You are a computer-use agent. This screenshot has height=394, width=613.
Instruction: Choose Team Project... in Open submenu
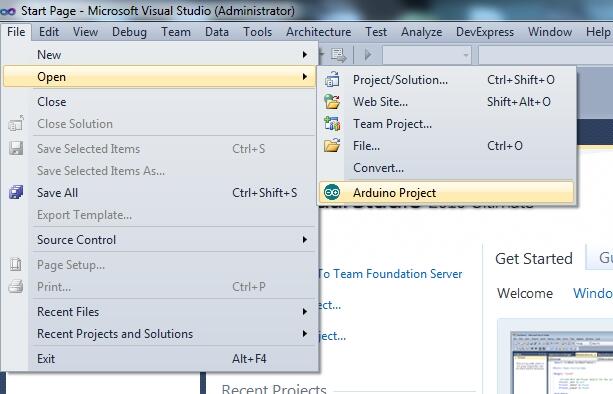tap(446, 124)
